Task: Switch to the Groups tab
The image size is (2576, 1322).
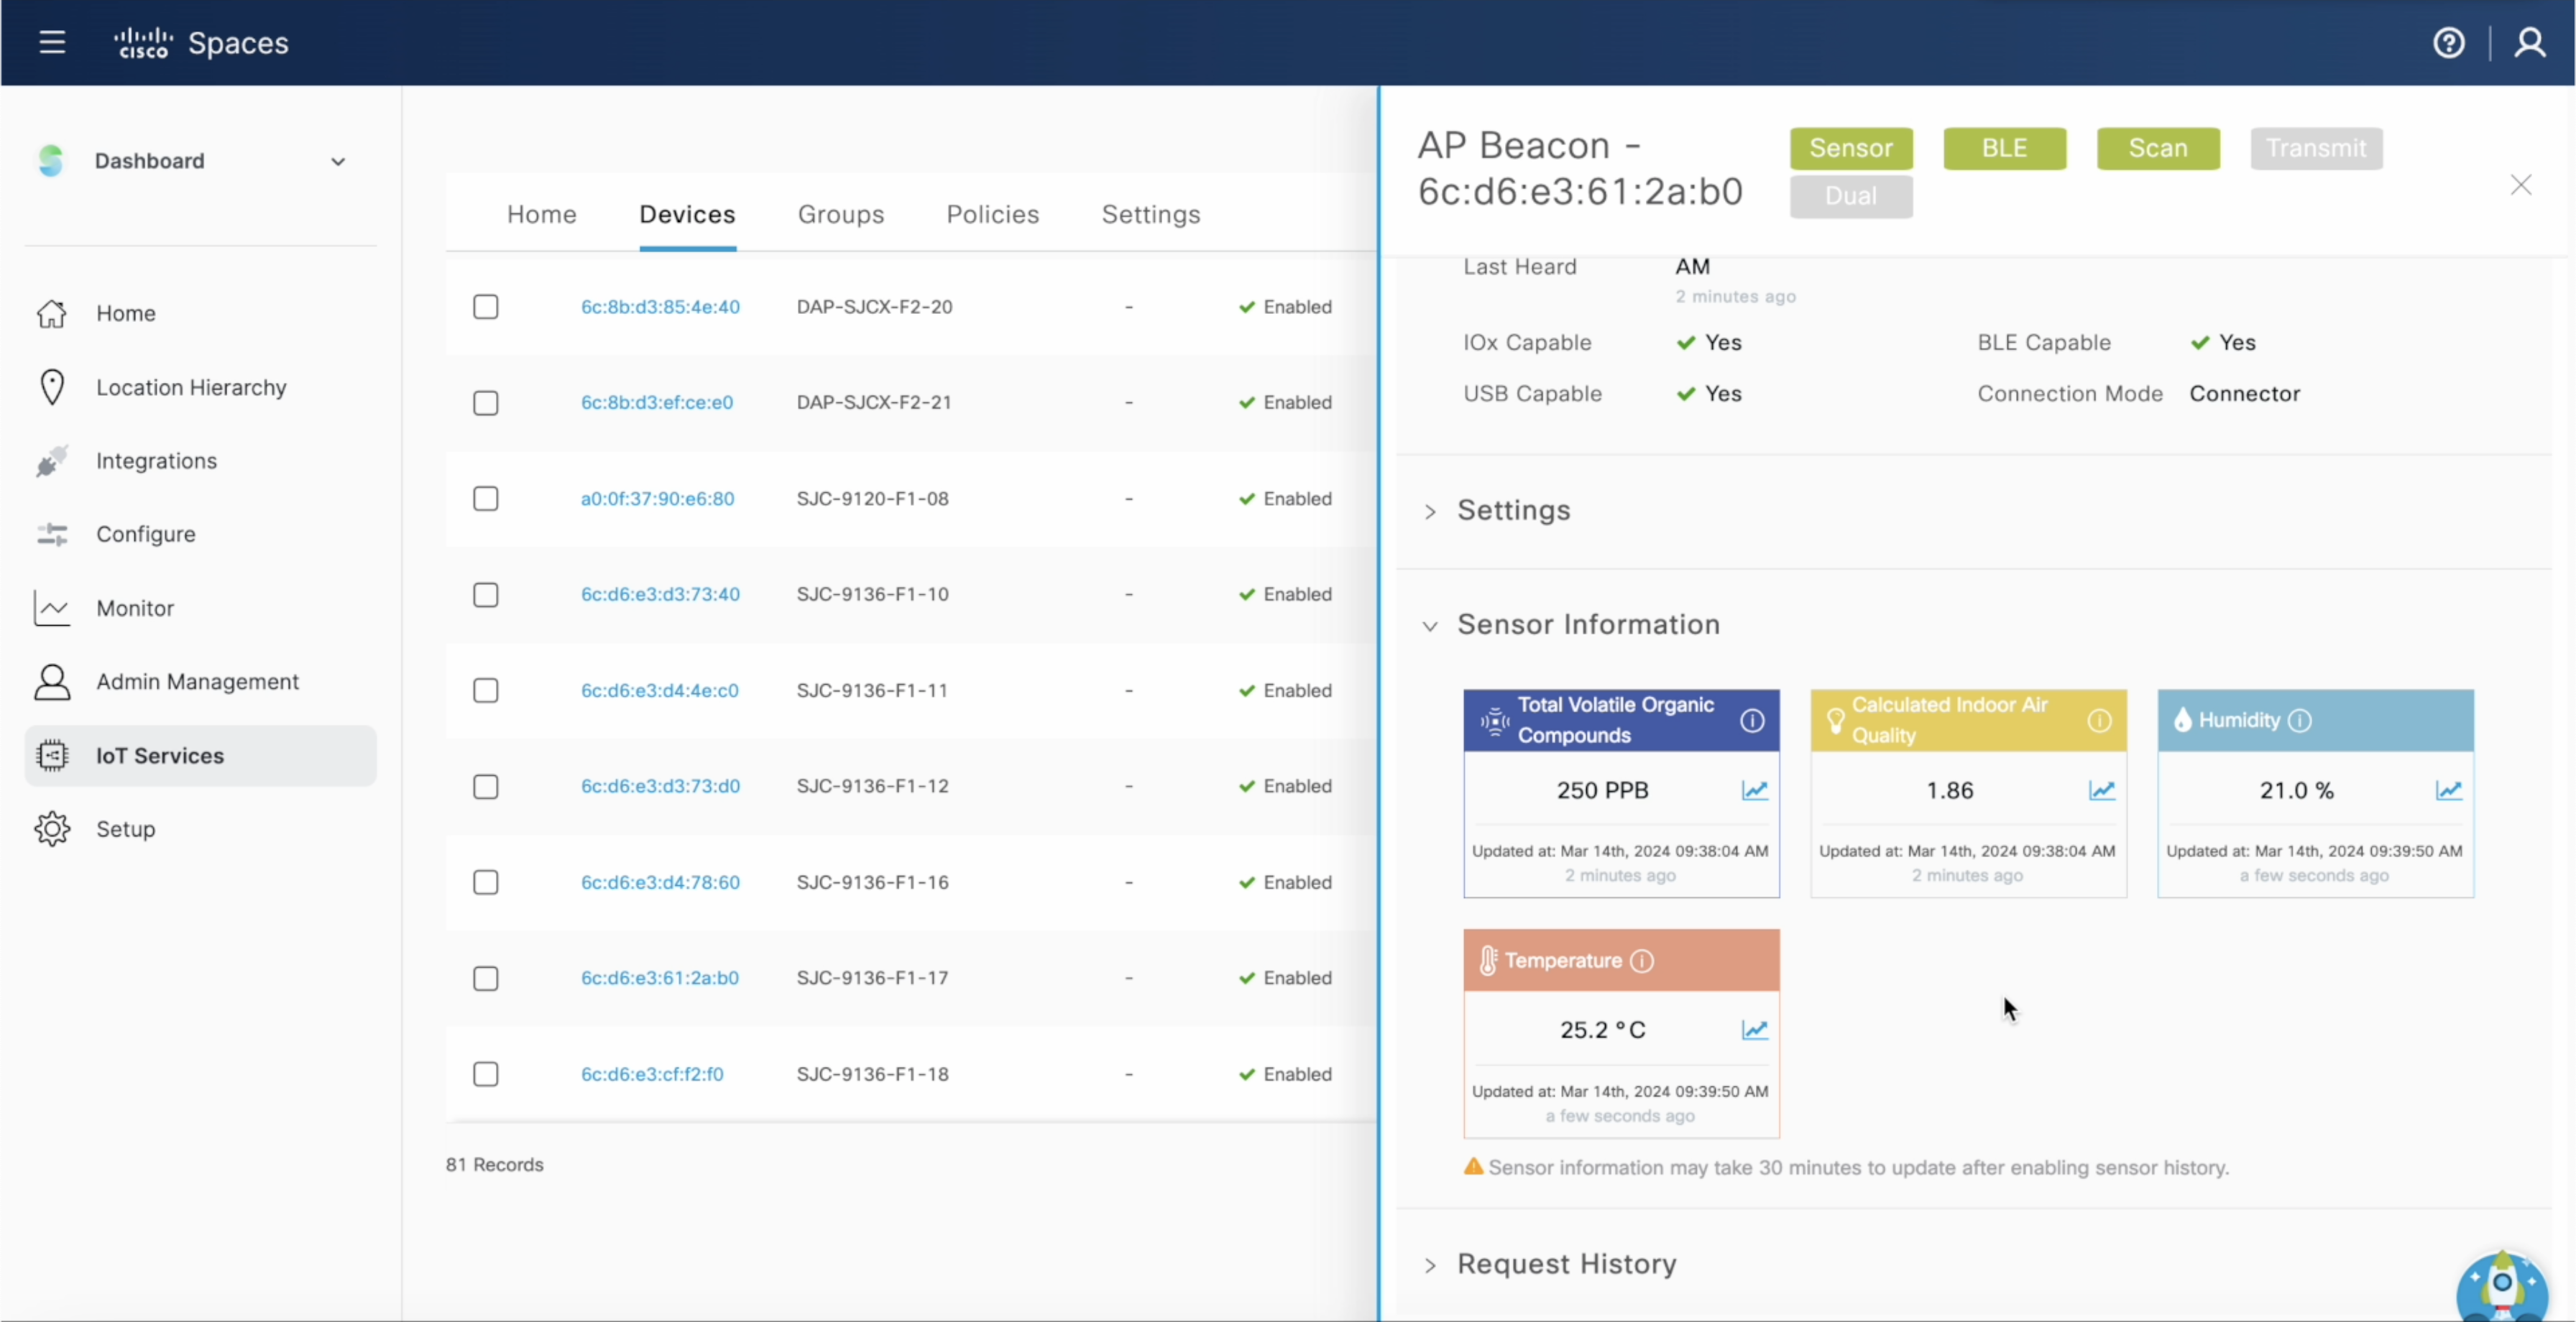Action: pyautogui.click(x=840, y=214)
